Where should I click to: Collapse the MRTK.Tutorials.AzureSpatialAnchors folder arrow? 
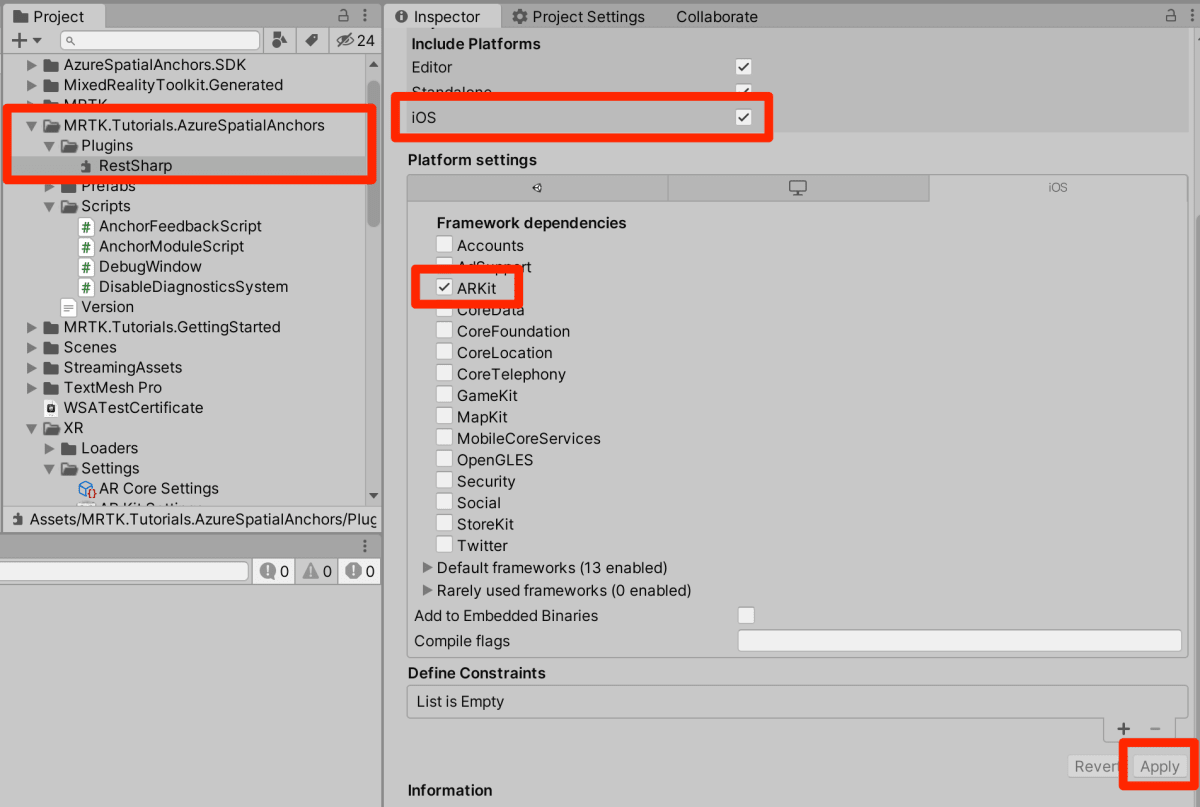point(32,126)
